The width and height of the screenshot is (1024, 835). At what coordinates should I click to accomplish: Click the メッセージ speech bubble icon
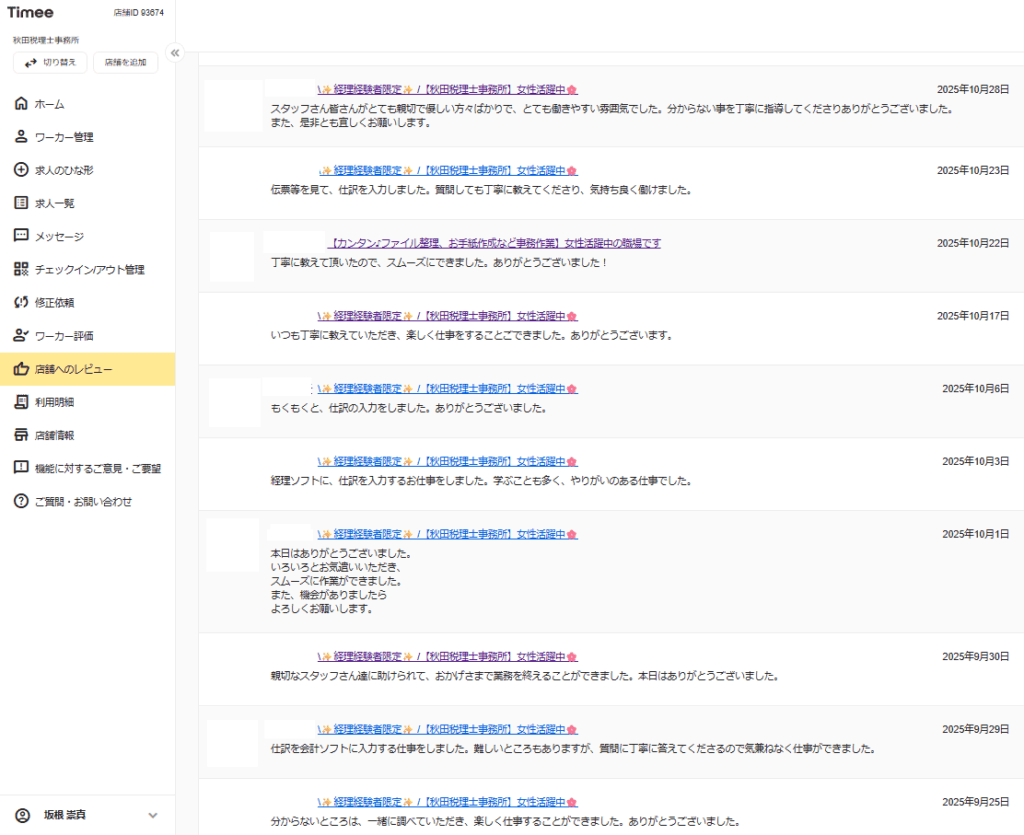click(21, 236)
